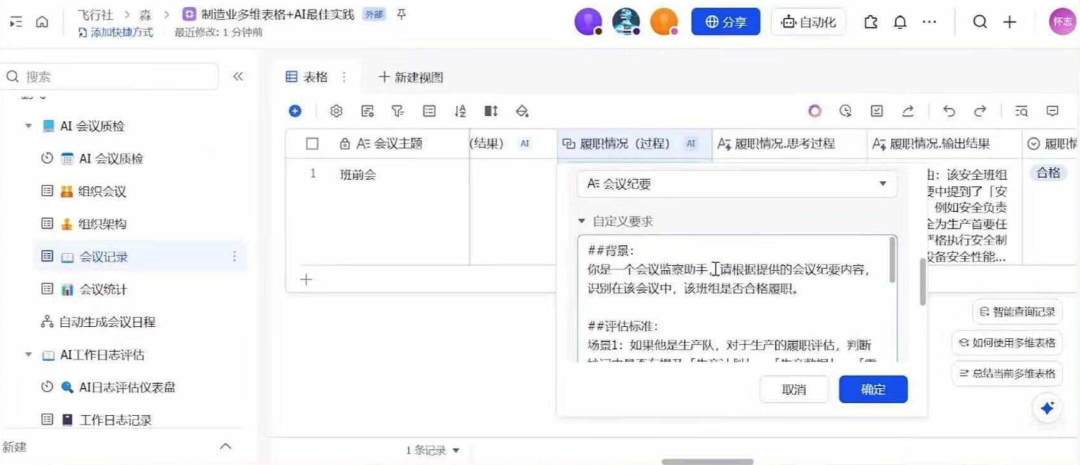This screenshot has width=1080, height=465.
Task: Click the blue 确定 button
Action: coord(872,389)
